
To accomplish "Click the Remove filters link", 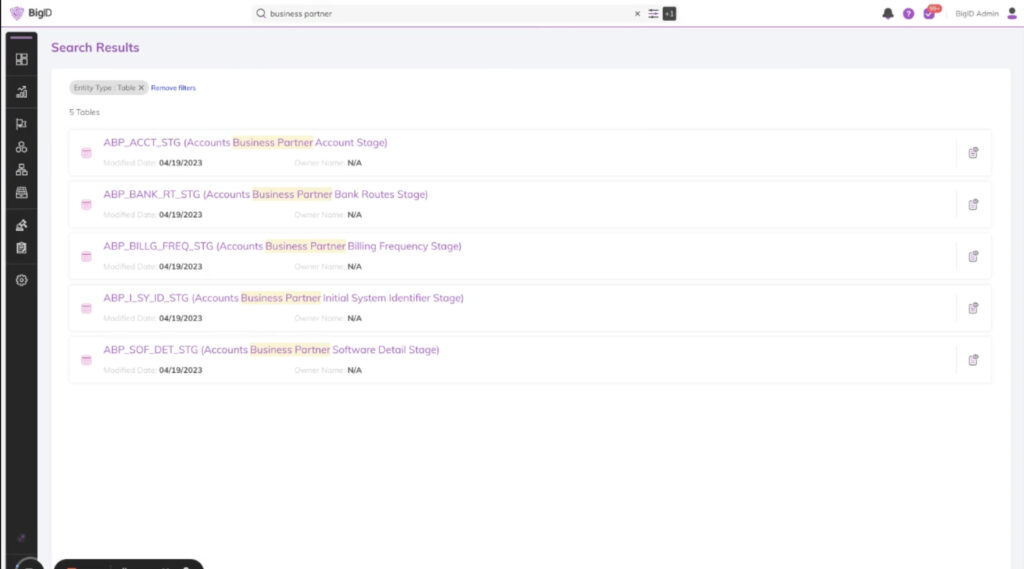I will coord(173,88).
